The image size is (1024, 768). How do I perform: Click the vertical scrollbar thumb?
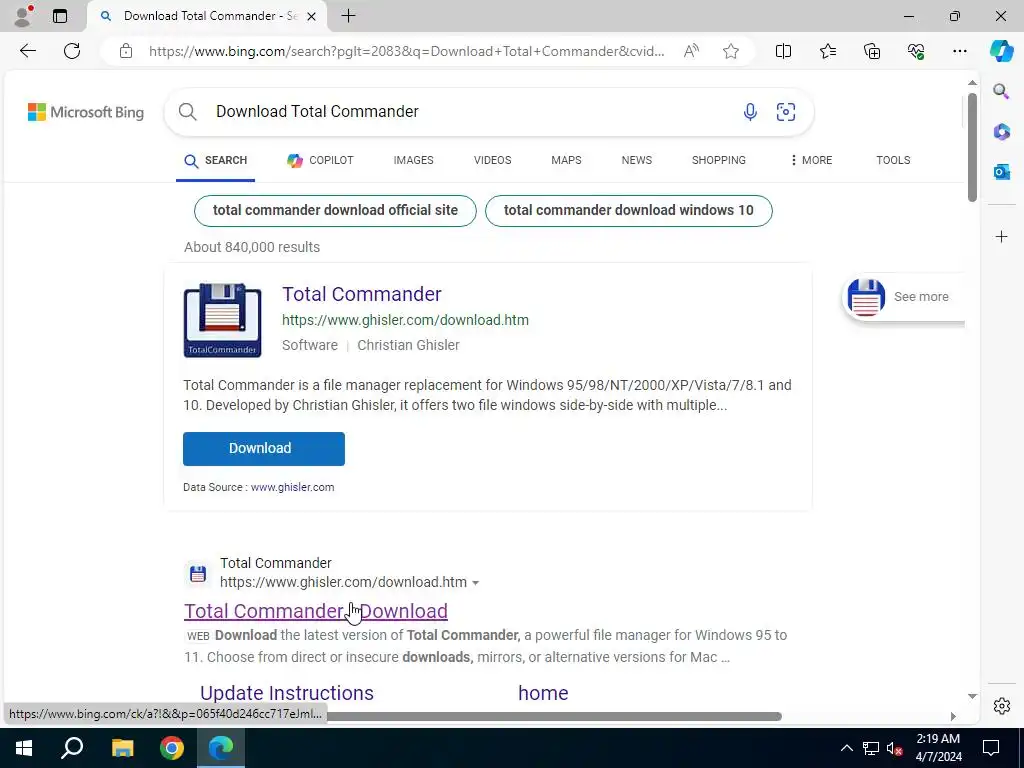(972, 147)
